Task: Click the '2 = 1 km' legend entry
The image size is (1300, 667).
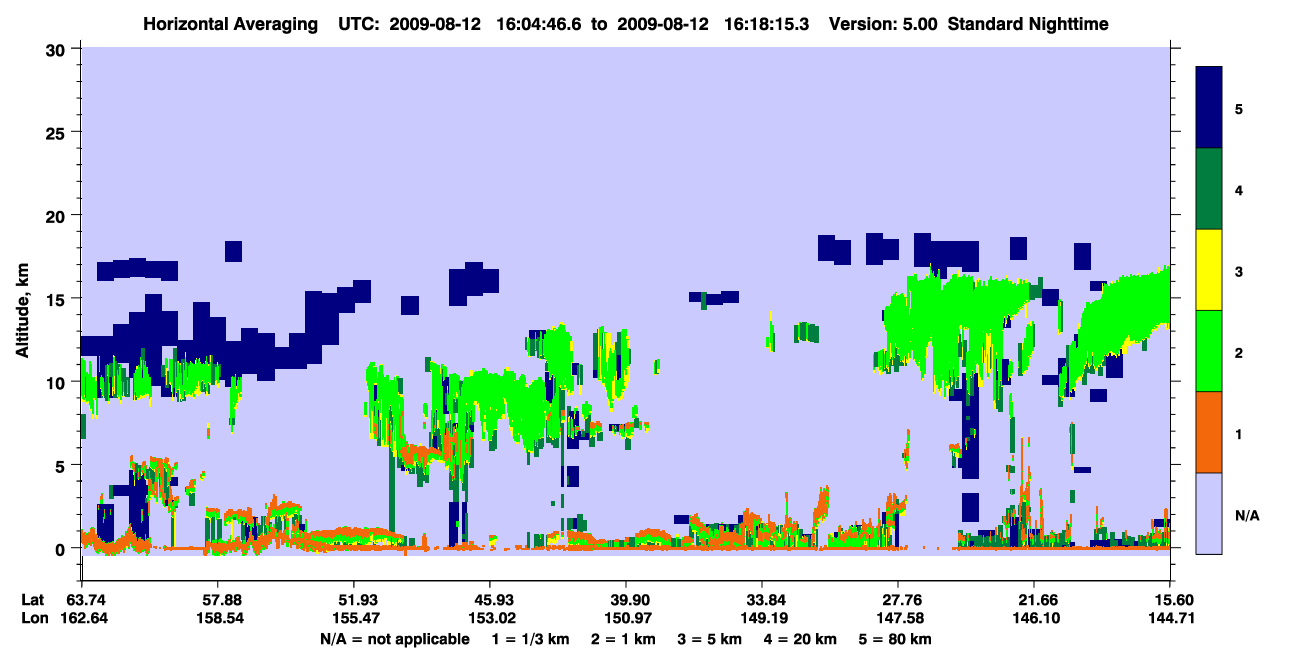Action: point(622,639)
